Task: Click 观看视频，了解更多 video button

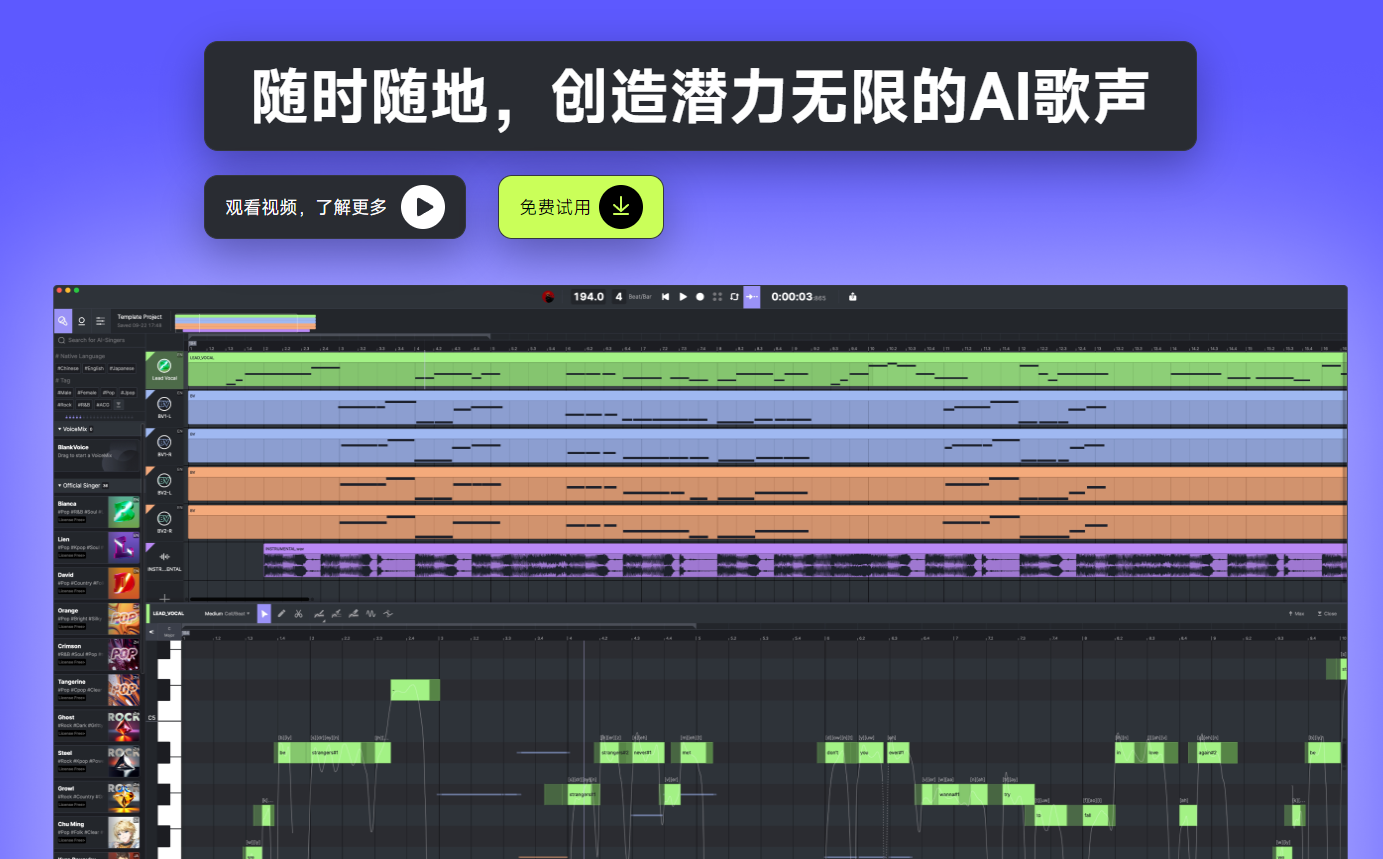Action: tap(334, 207)
